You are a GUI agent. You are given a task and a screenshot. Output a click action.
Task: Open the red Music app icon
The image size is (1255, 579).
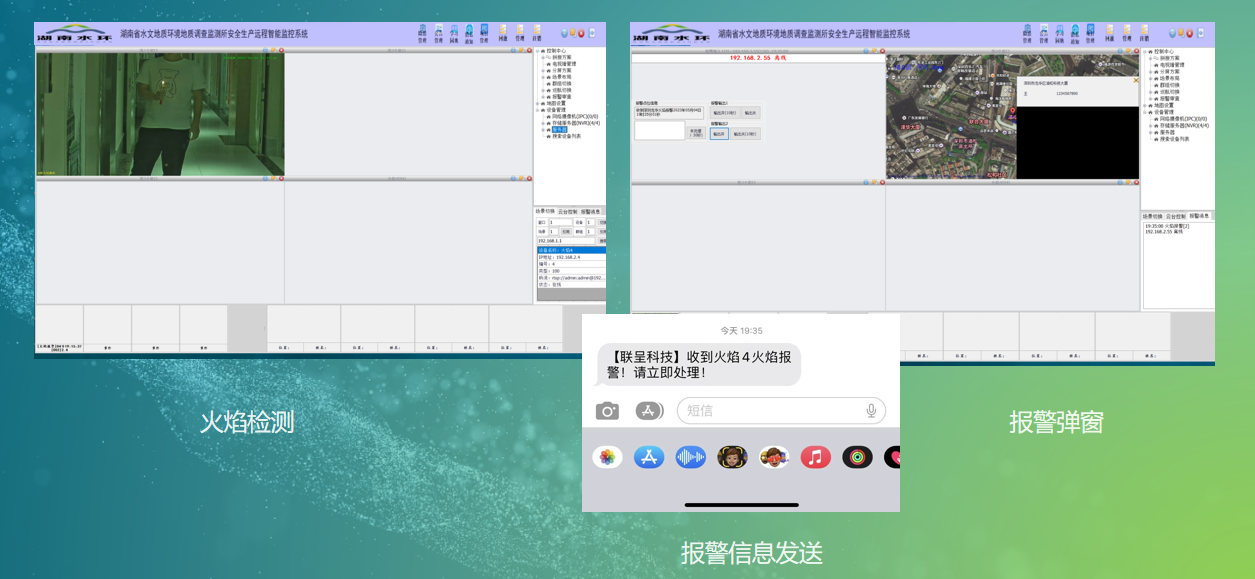click(x=816, y=457)
